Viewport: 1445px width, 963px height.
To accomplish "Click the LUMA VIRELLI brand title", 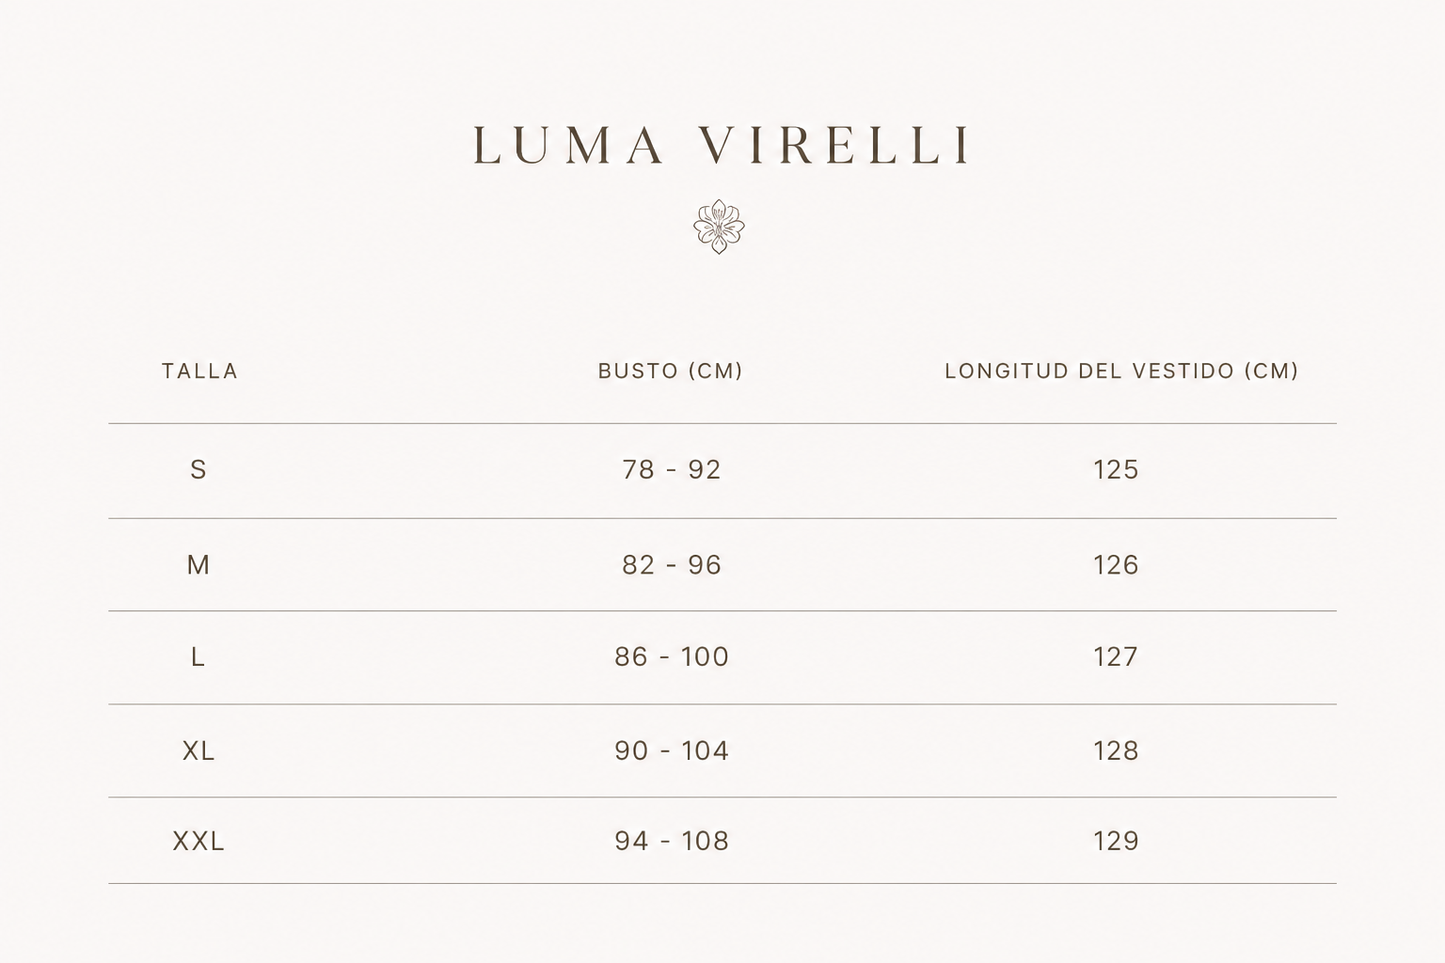I will 722,146.
